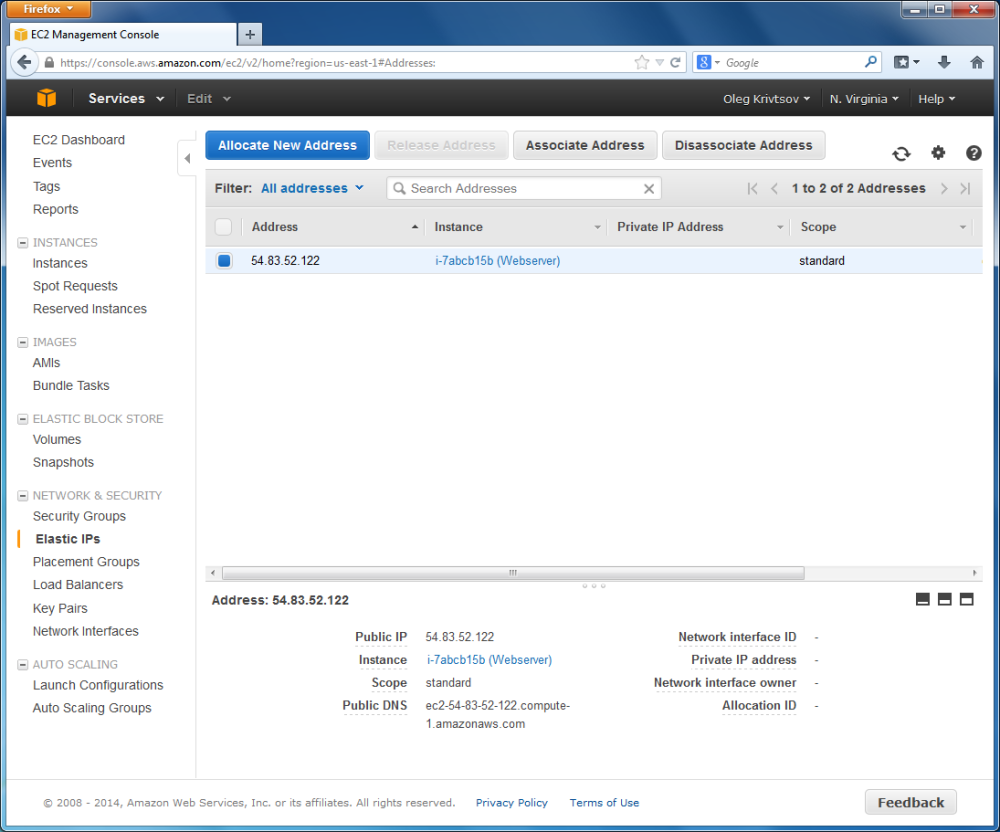The width and height of the screenshot is (1000, 832).
Task: Open the settings gear for table preferences
Action: click(x=938, y=153)
